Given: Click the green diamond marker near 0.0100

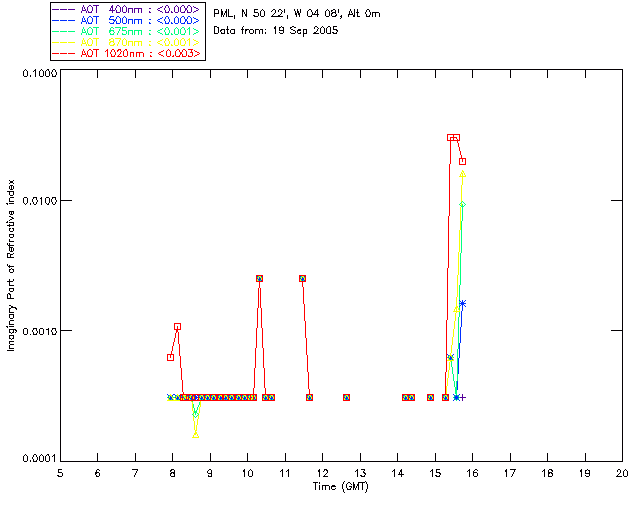Looking at the screenshot, I should point(462,205).
